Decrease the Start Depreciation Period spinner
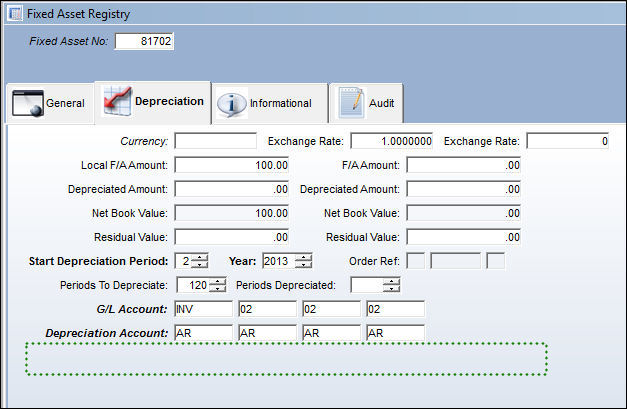Viewport: 627px width, 409px height. click(199, 265)
